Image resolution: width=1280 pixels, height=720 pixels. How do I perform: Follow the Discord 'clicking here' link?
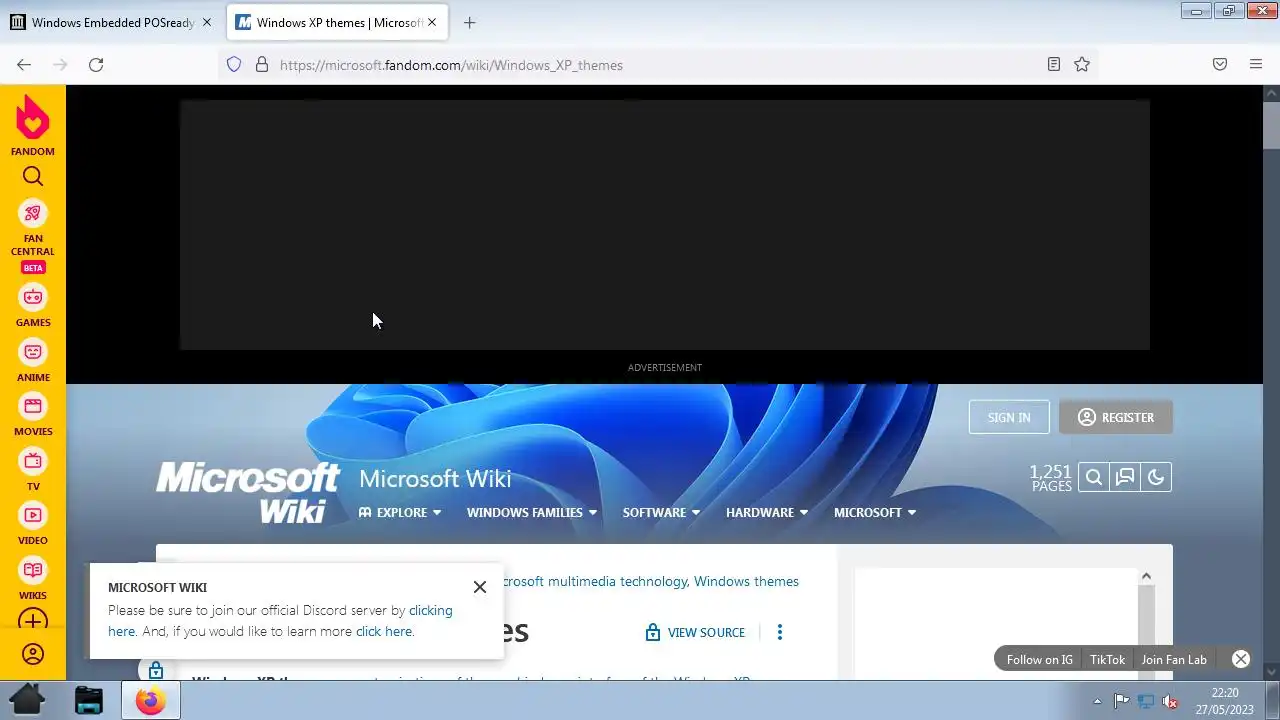430,610
